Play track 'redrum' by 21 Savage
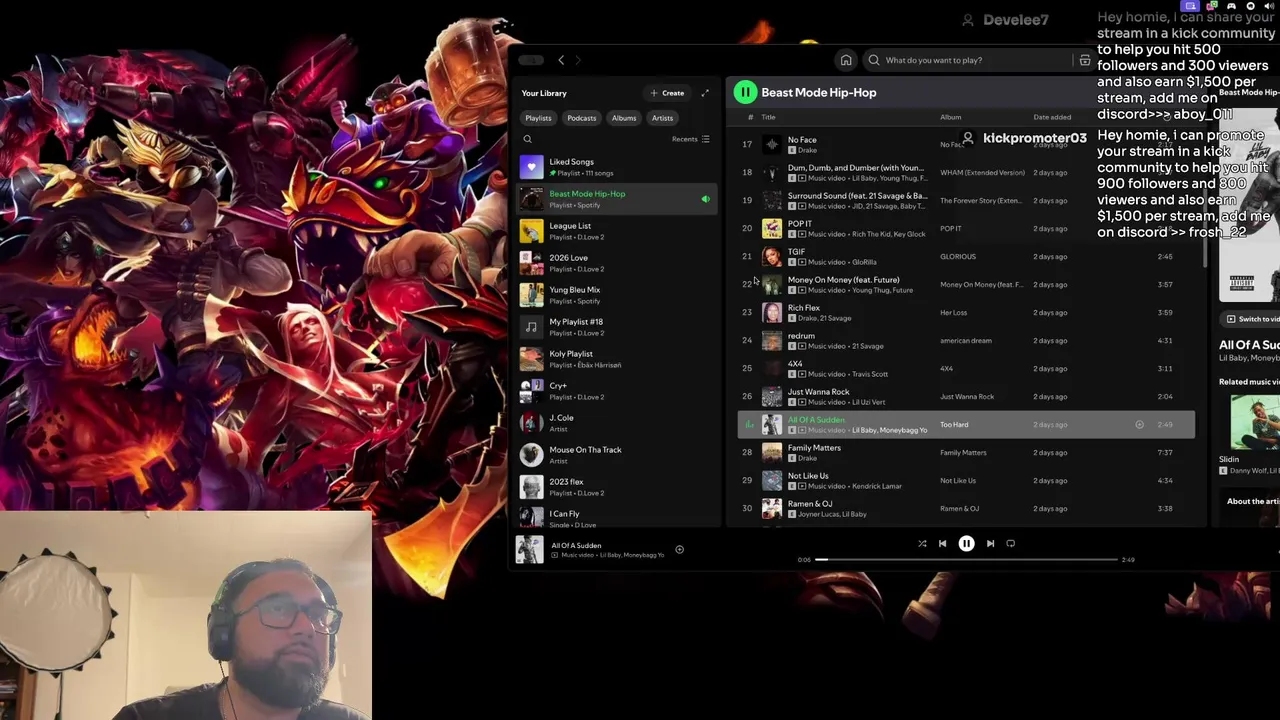The width and height of the screenshot is (1280, 720). [x=966, y=340]
